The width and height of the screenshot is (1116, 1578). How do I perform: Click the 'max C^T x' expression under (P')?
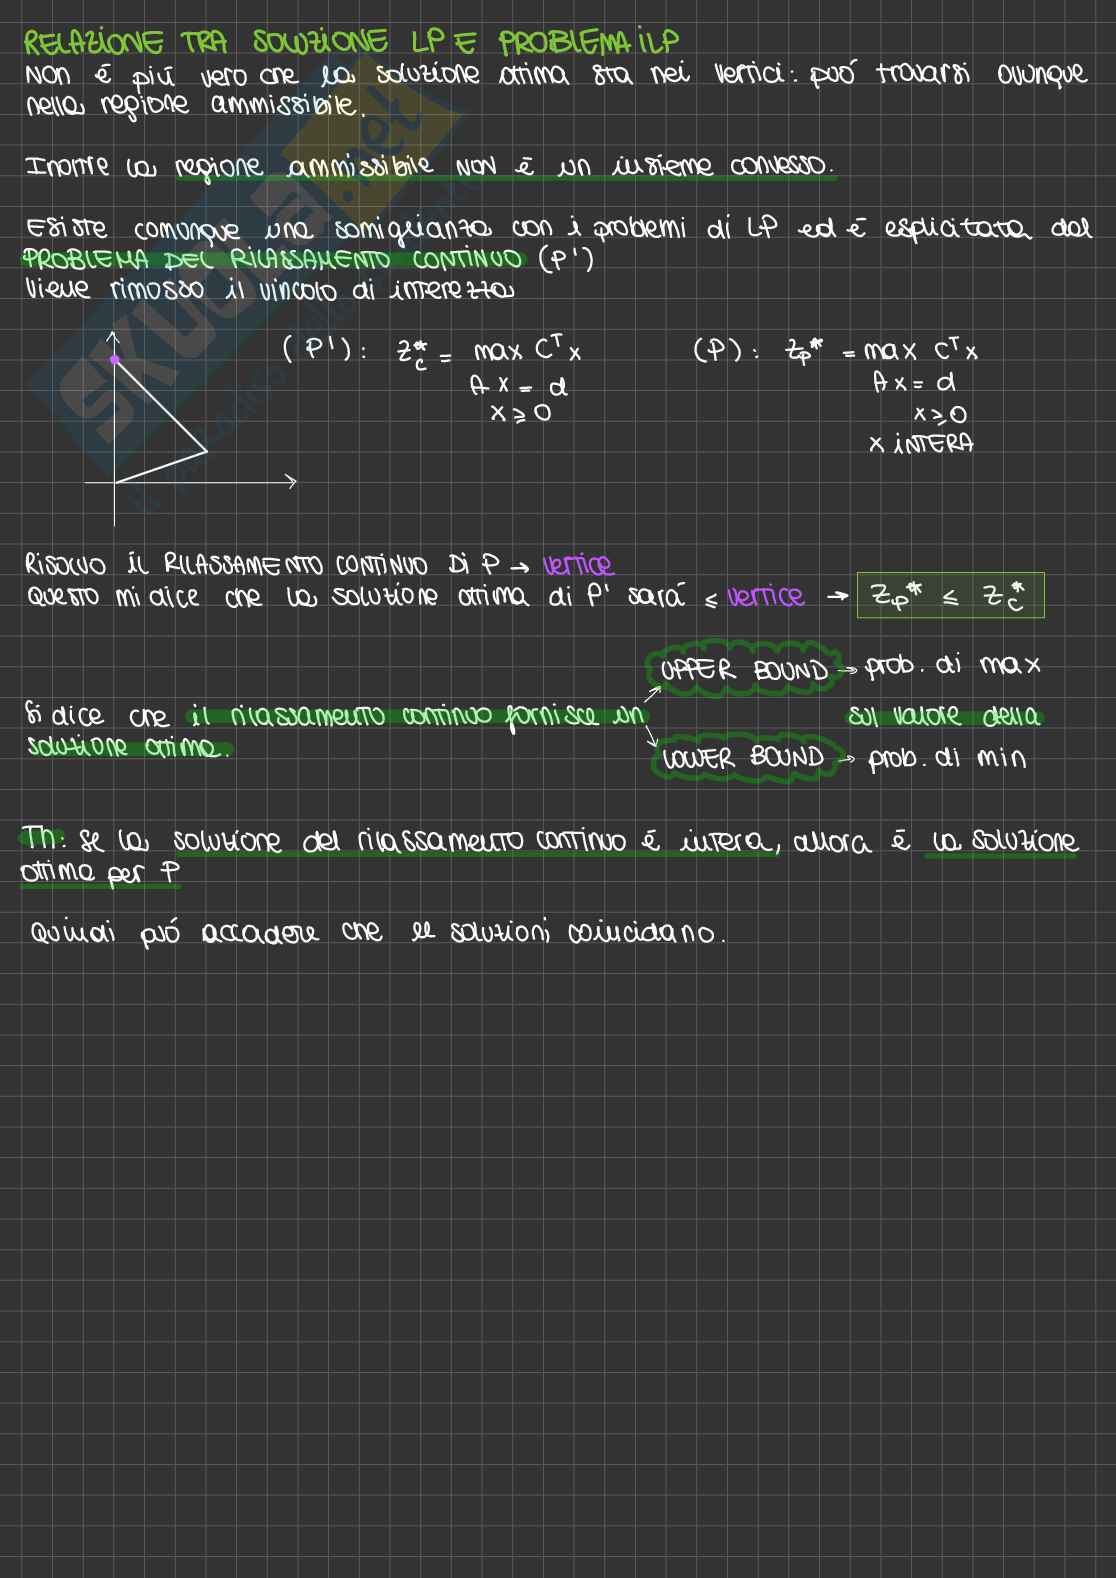[527, 351]
